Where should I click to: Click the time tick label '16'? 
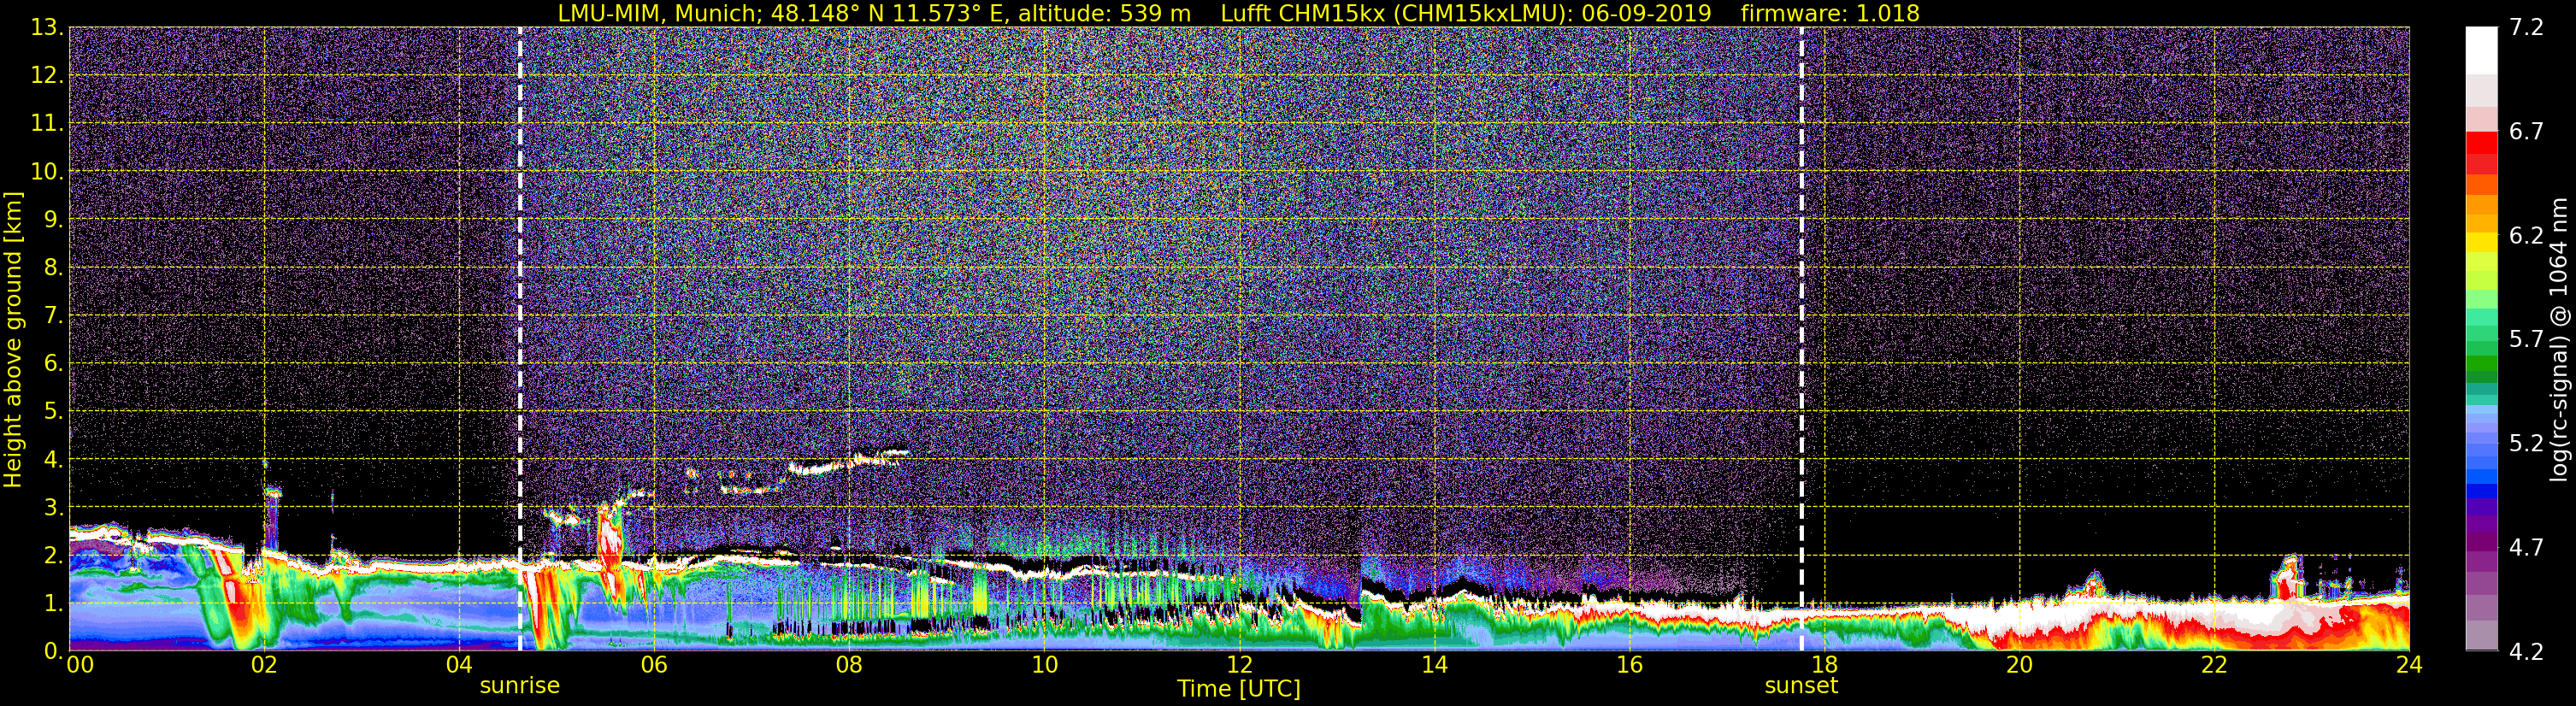pos(1629,665)
